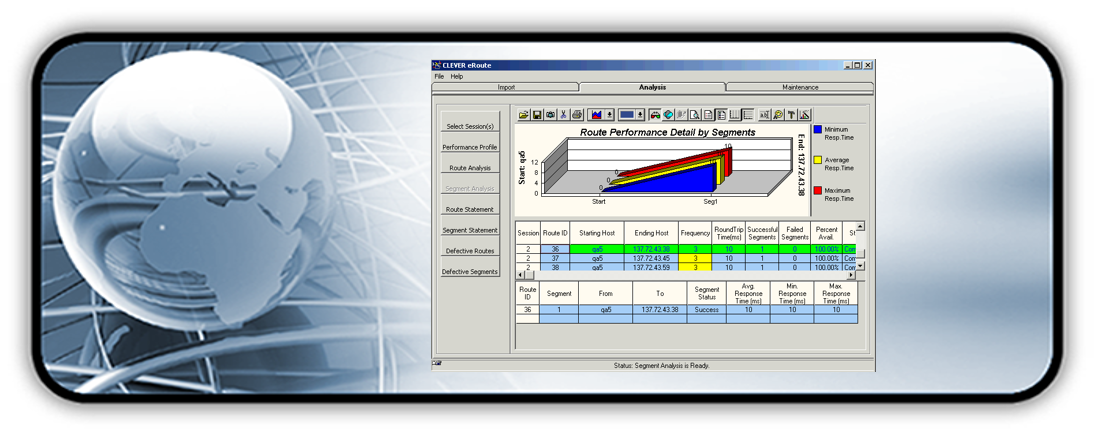Click the scissors cut icon
Viewport: 1094px width, 436px height.
point(564,114)
